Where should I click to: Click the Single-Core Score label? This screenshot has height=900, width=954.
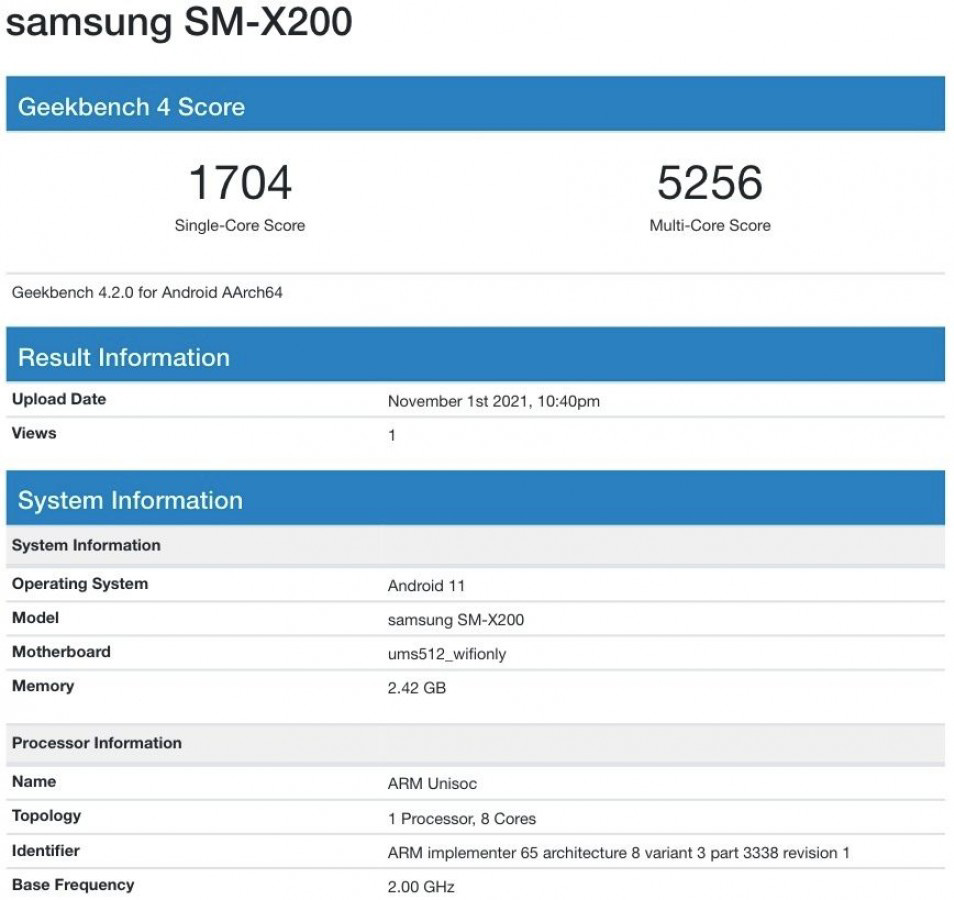tap(238, 226)
